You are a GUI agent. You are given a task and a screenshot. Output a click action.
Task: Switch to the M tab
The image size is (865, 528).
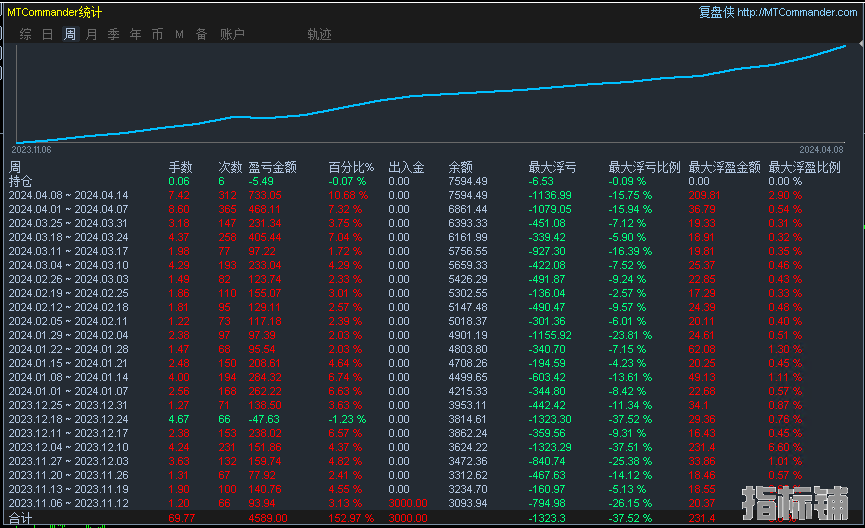(x=179, y=34)
